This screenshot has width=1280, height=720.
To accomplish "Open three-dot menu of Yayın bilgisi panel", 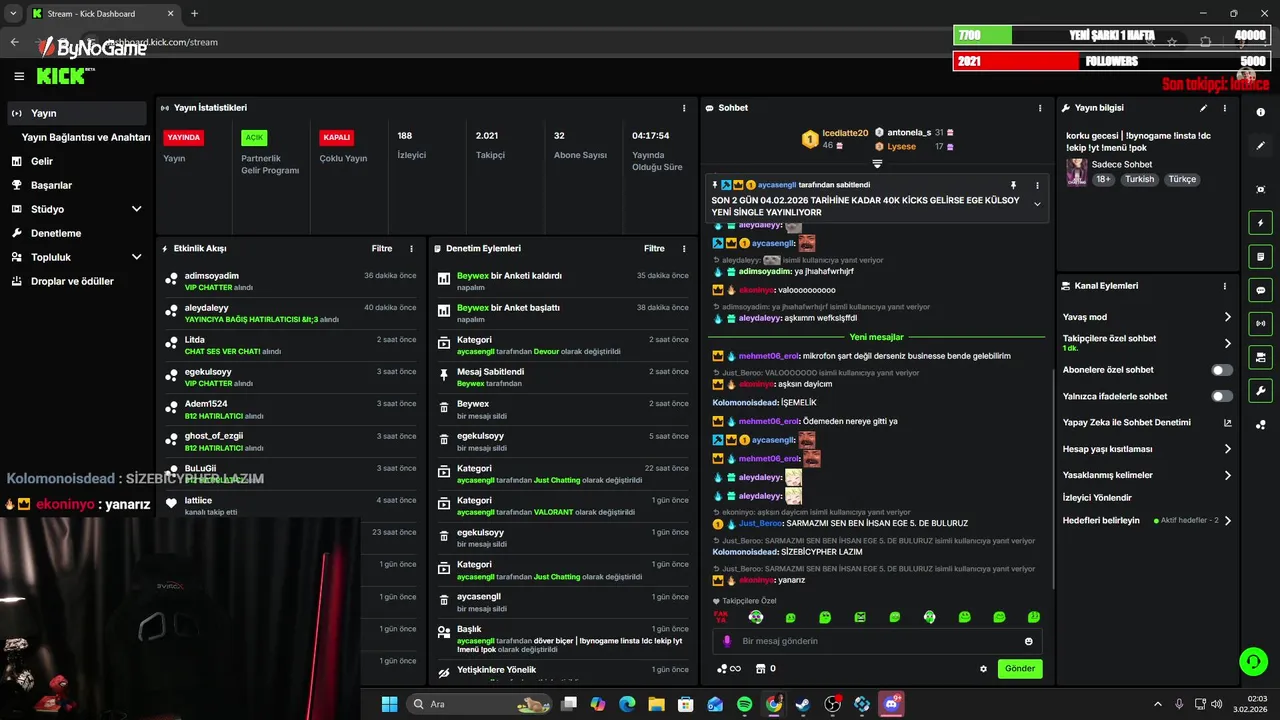I will point(1227,108).
